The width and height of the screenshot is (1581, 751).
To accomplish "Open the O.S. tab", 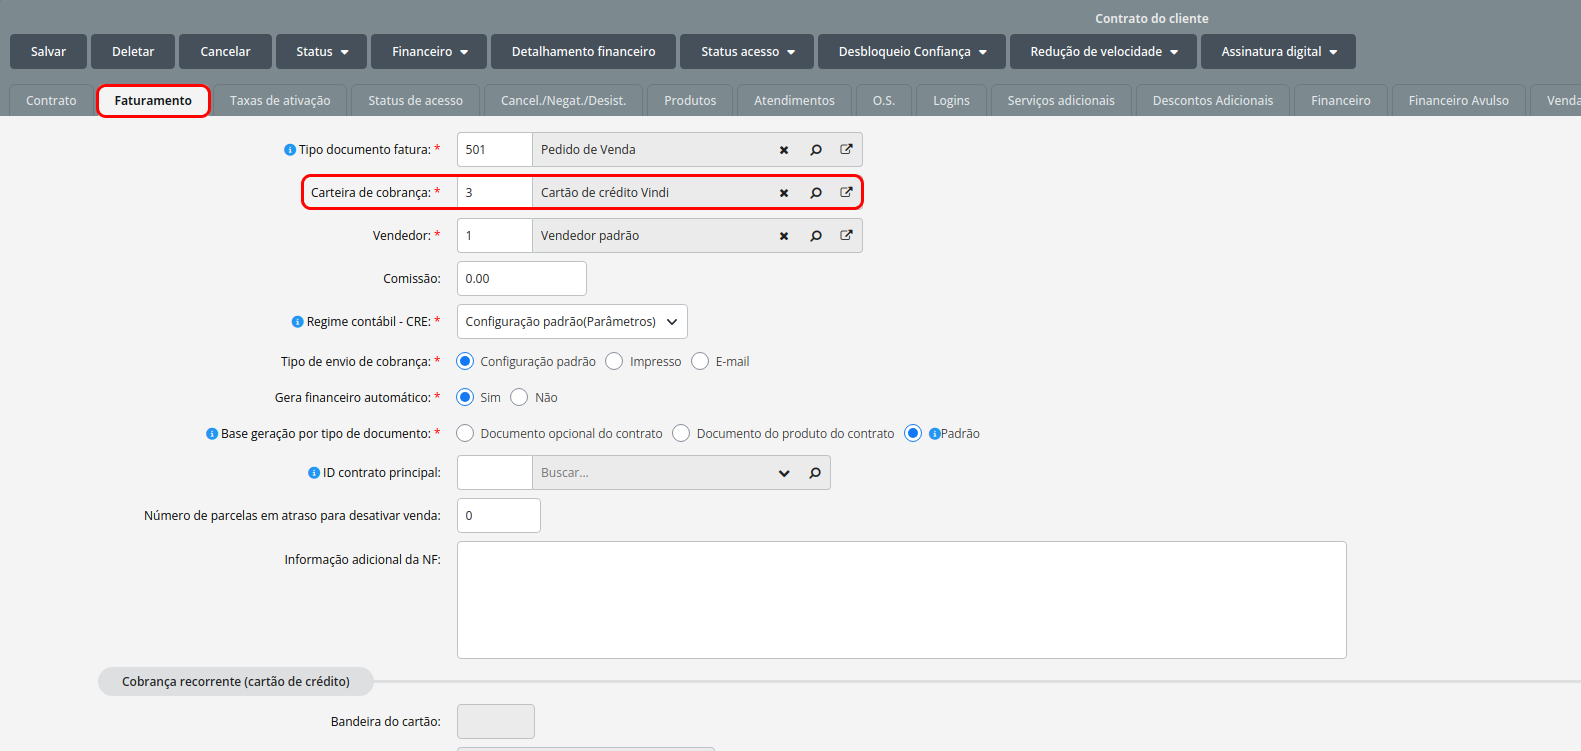I will coord(884,101).
